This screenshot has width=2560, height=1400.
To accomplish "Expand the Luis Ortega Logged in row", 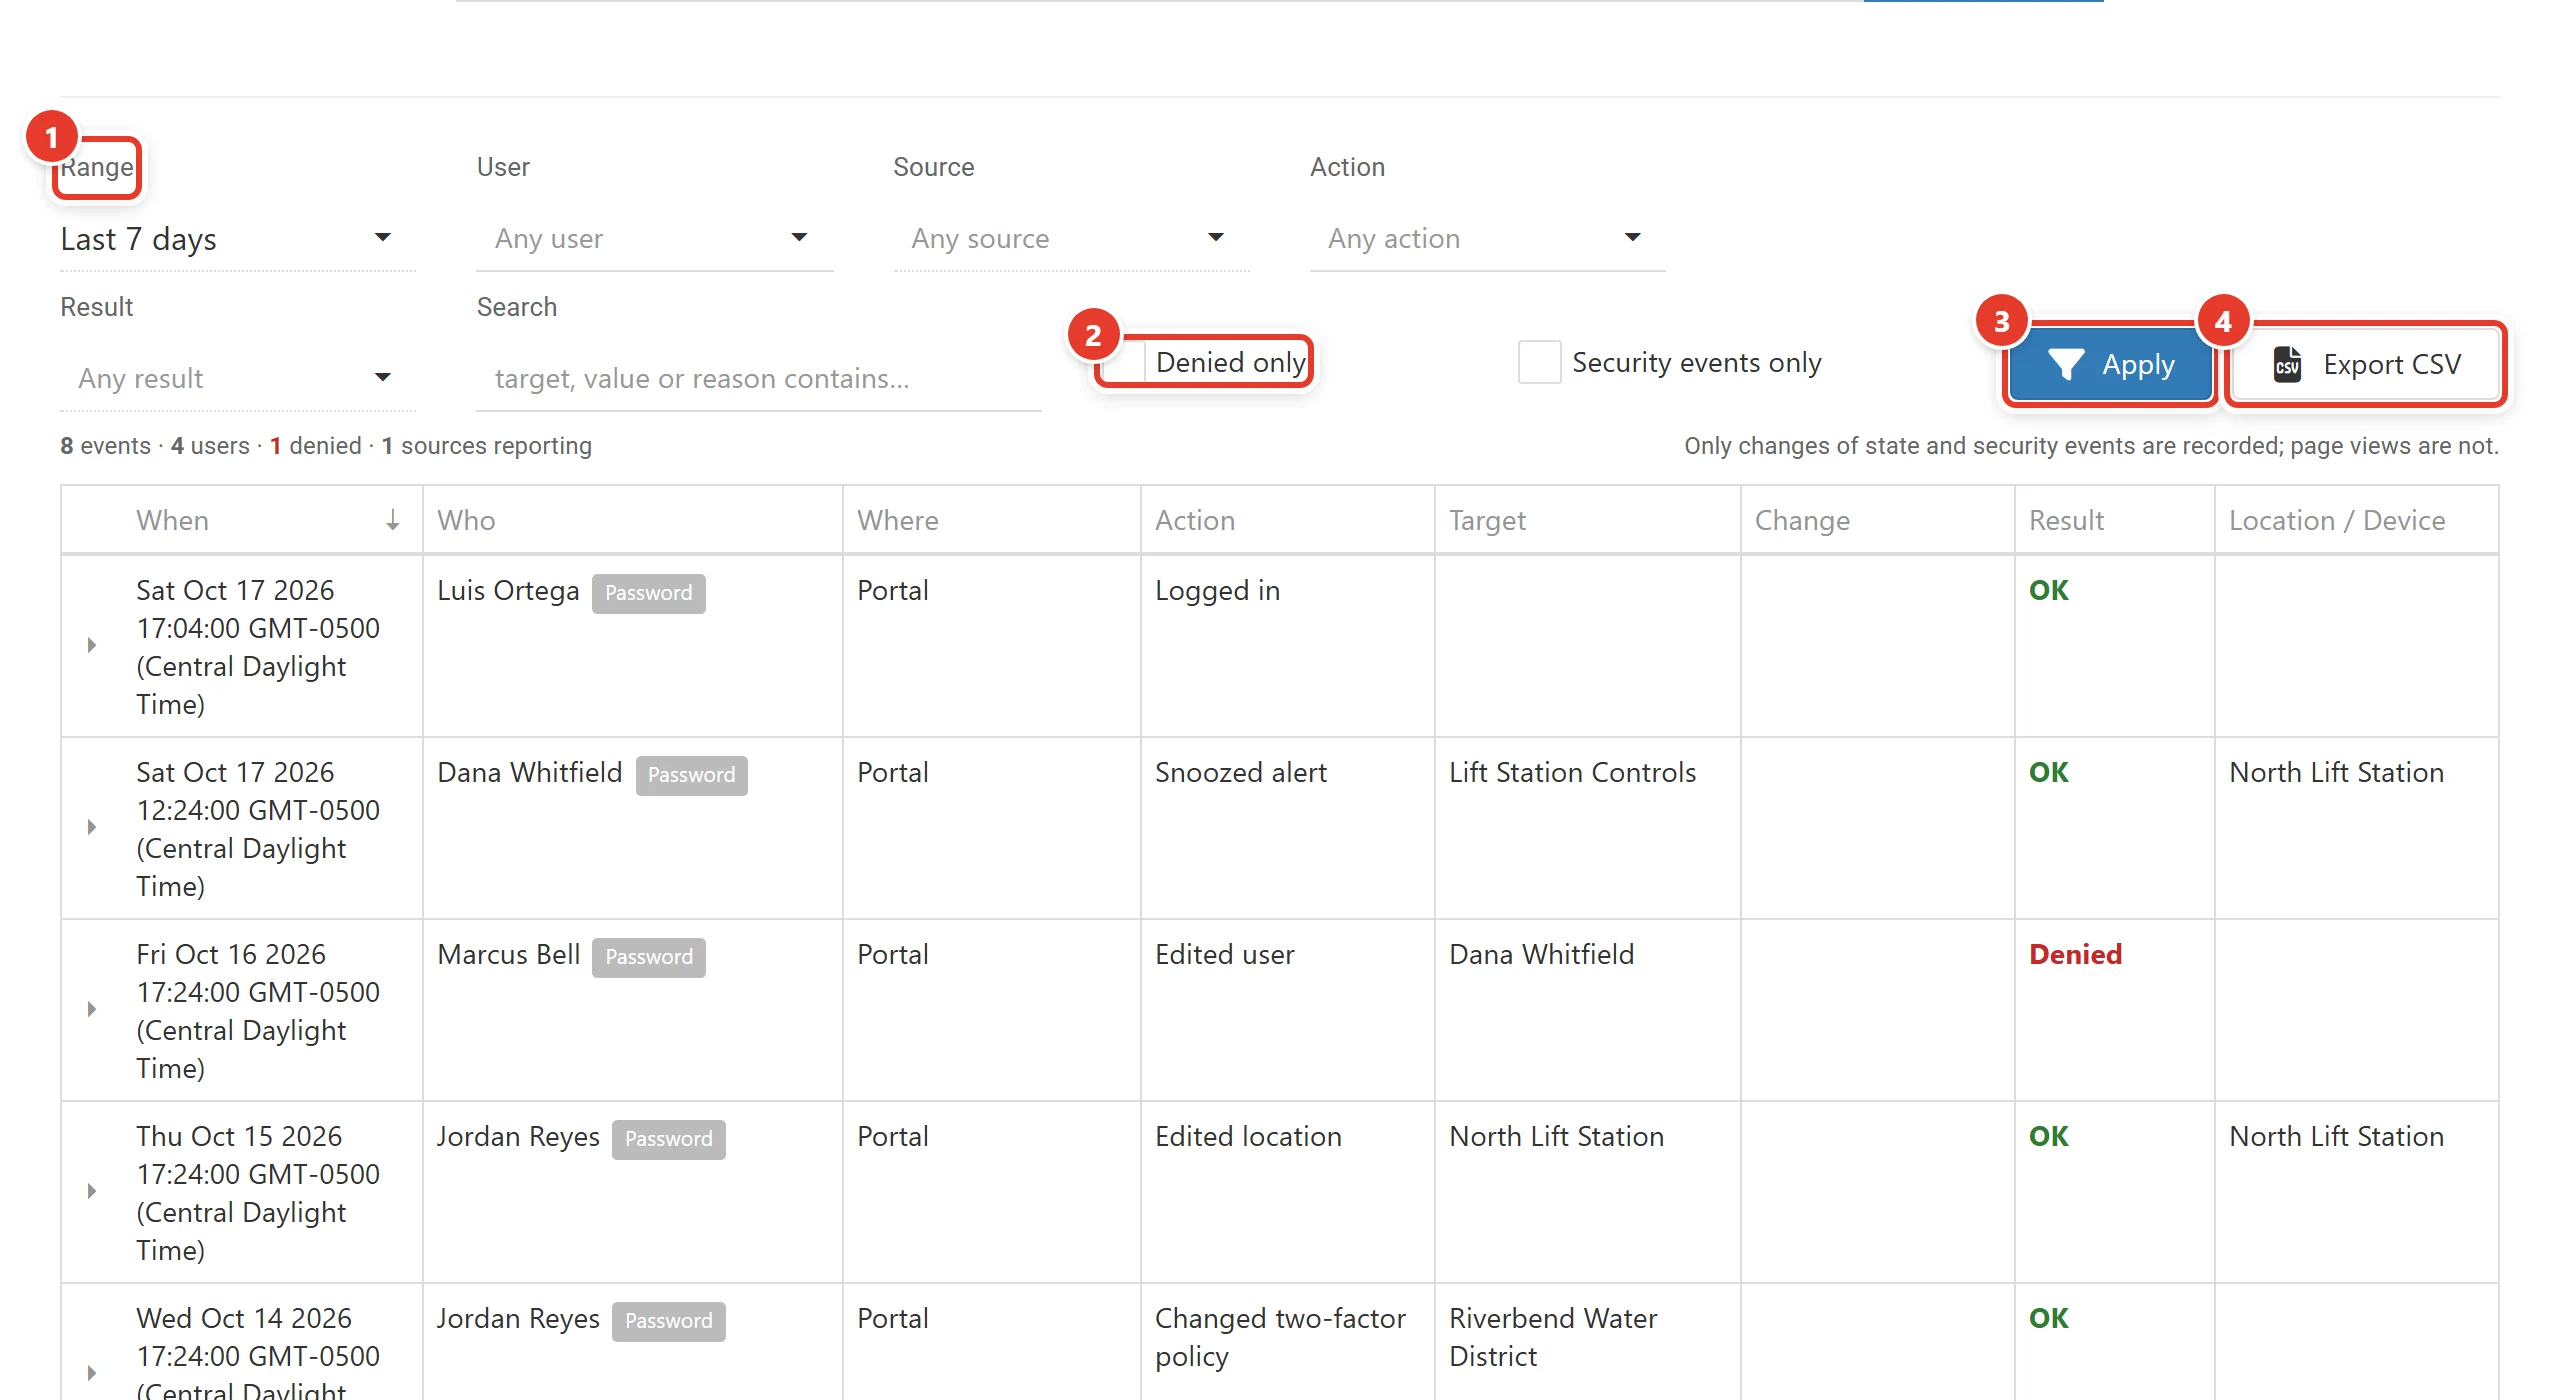I will tap(92, 646).
